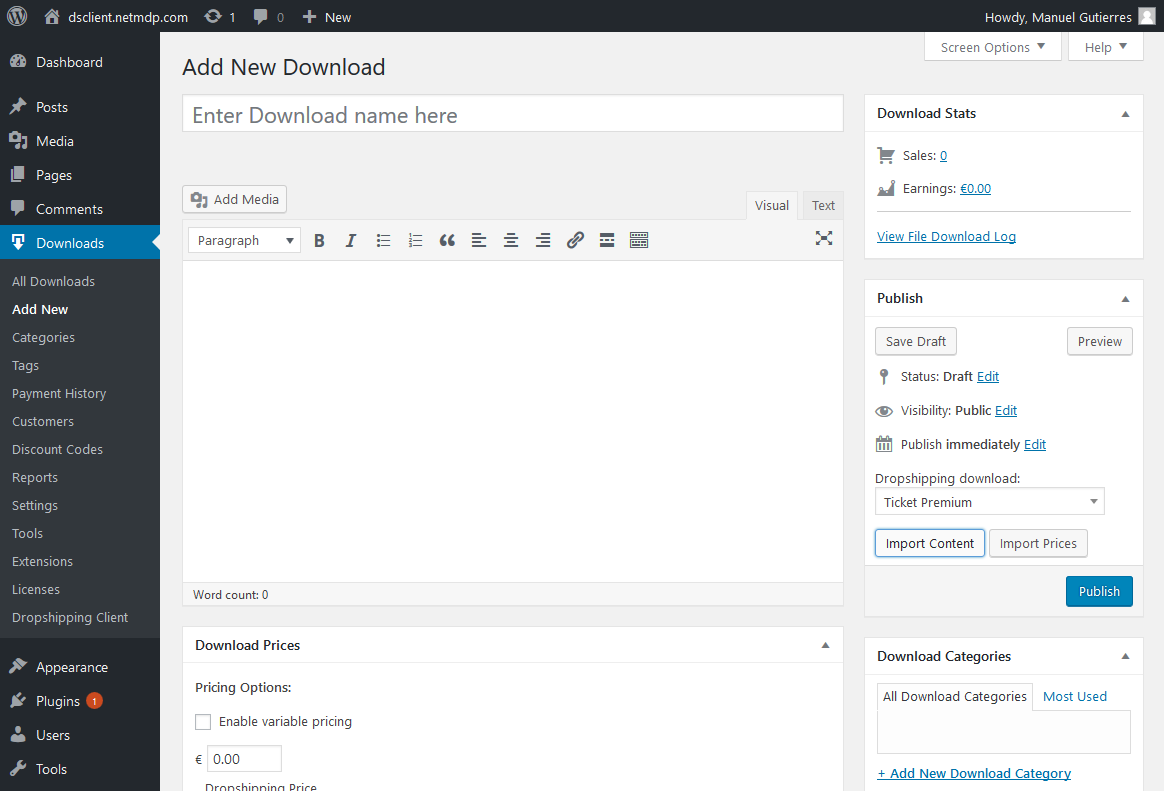1164x791 pixels.
Task: Collapse the Download Categories box
Action: (1125, 656)
